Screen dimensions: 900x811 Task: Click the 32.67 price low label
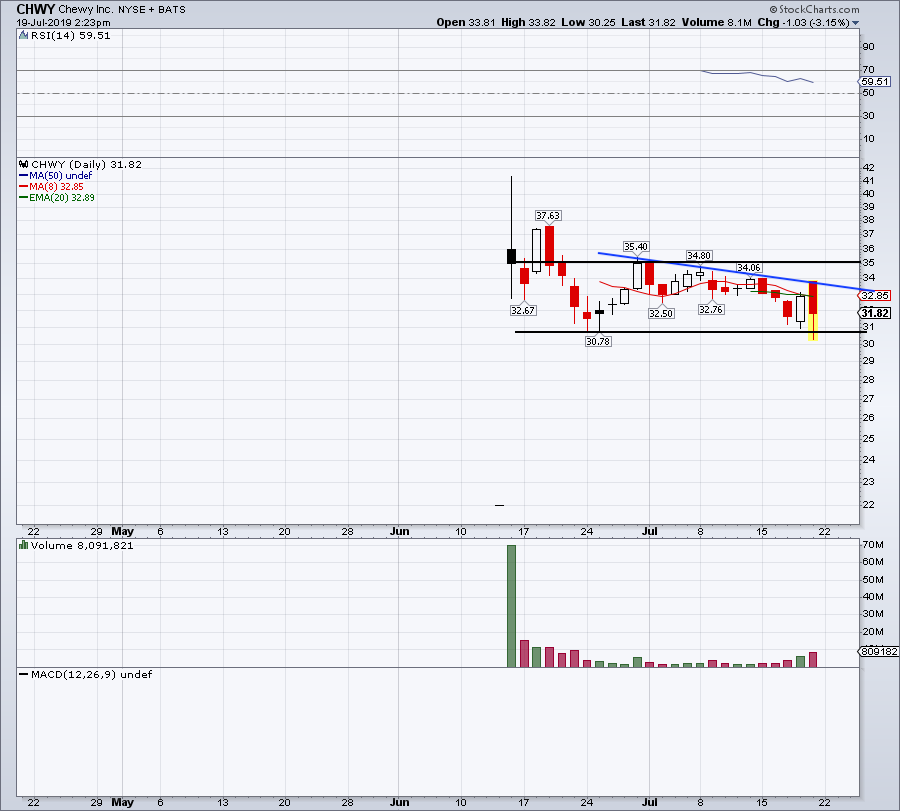point(522,311)
